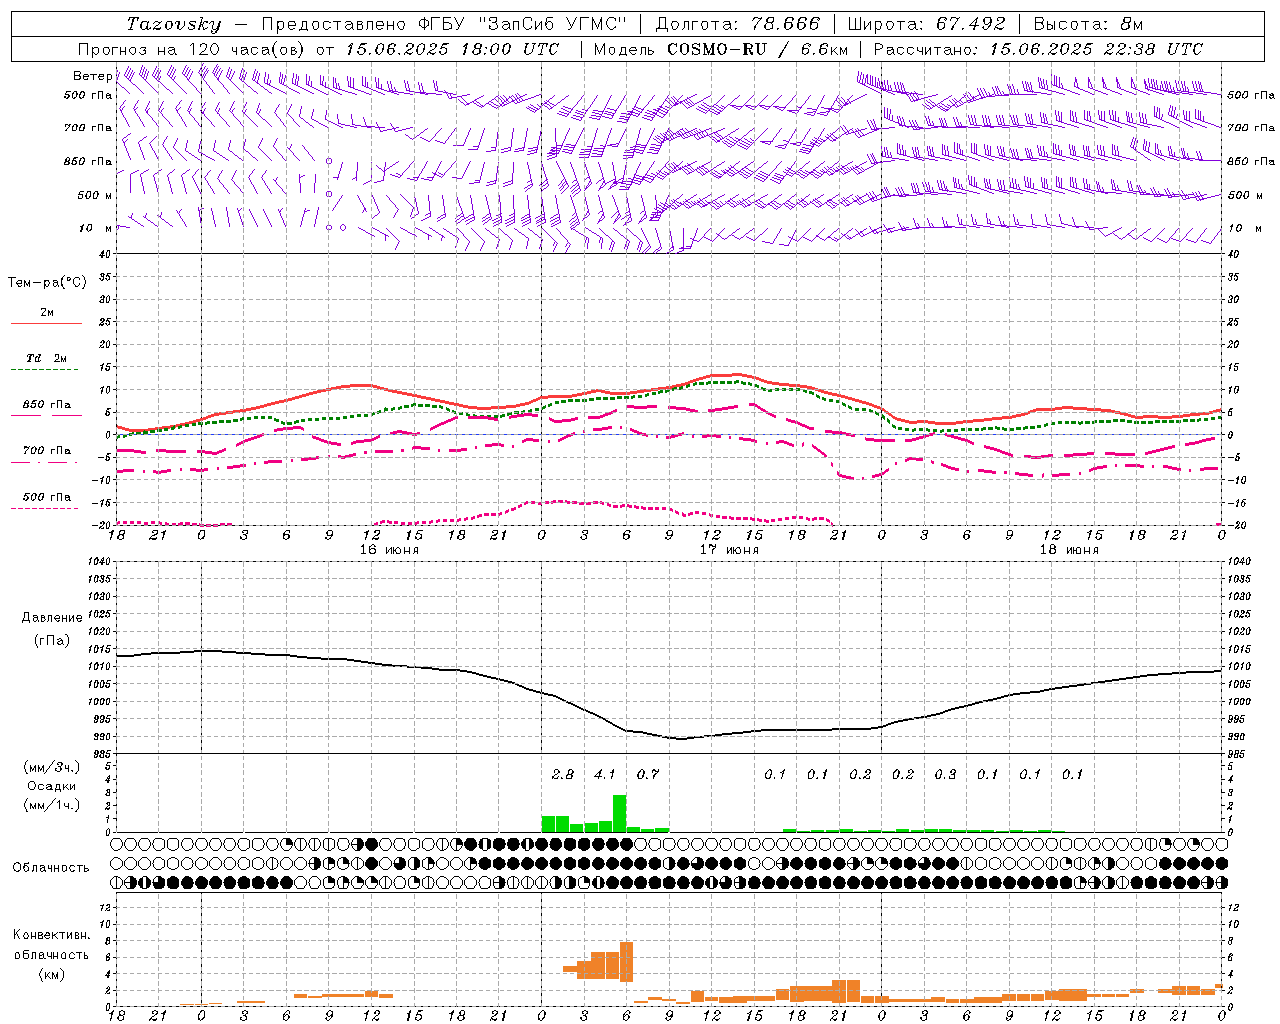
Task: Click the station name 'Tazovsky' in the header
Action: coord(173,24)
